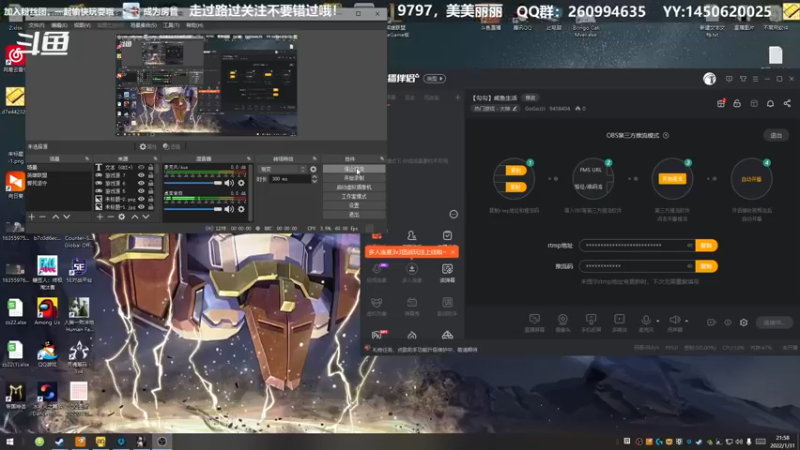Image resolution: width=800 pixels, height=450 pixels.
Task: Open the Tools menu in OBS
Action: tap(171, 25)
